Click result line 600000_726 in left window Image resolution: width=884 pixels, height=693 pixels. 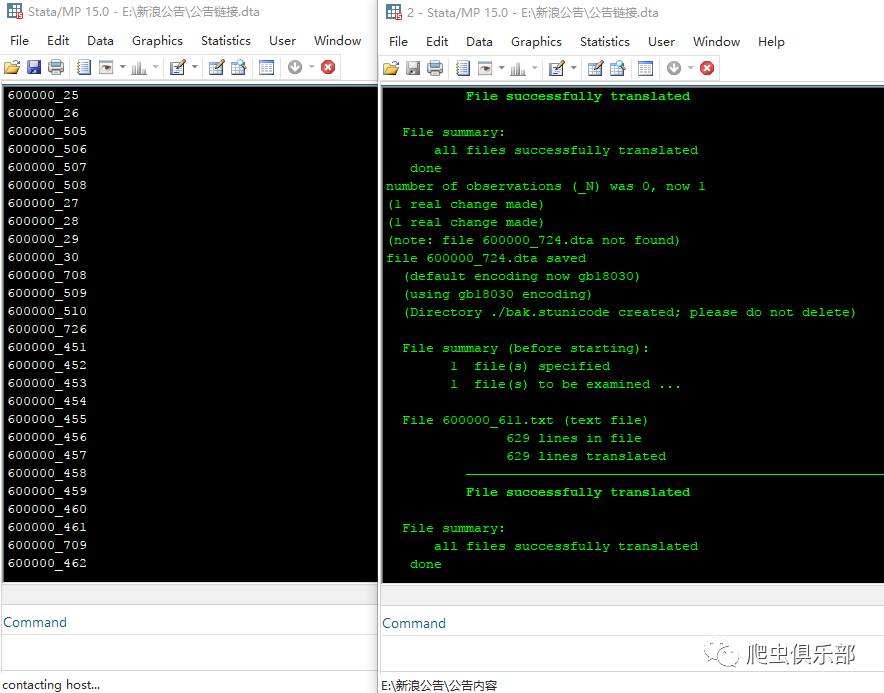coord(47,329)
